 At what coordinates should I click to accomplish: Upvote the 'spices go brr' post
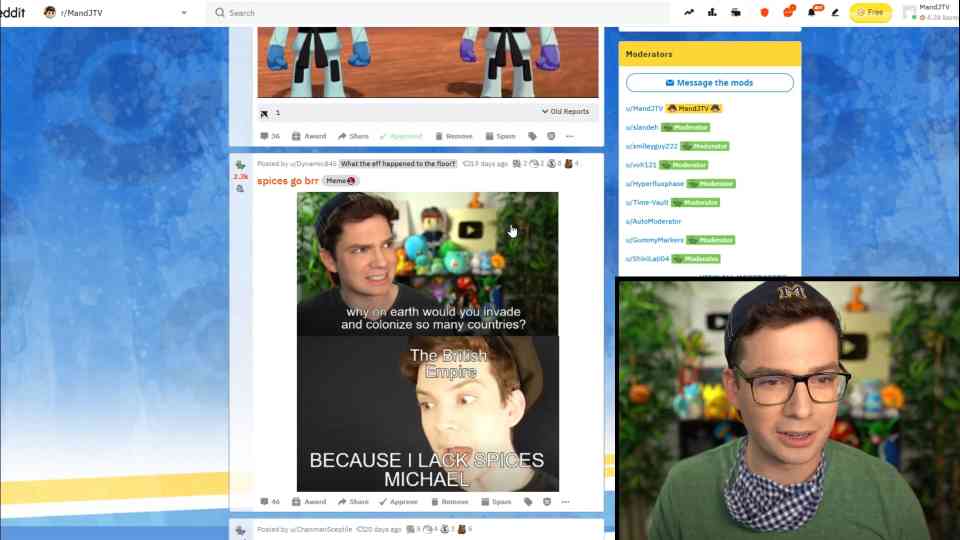[240, 165]
